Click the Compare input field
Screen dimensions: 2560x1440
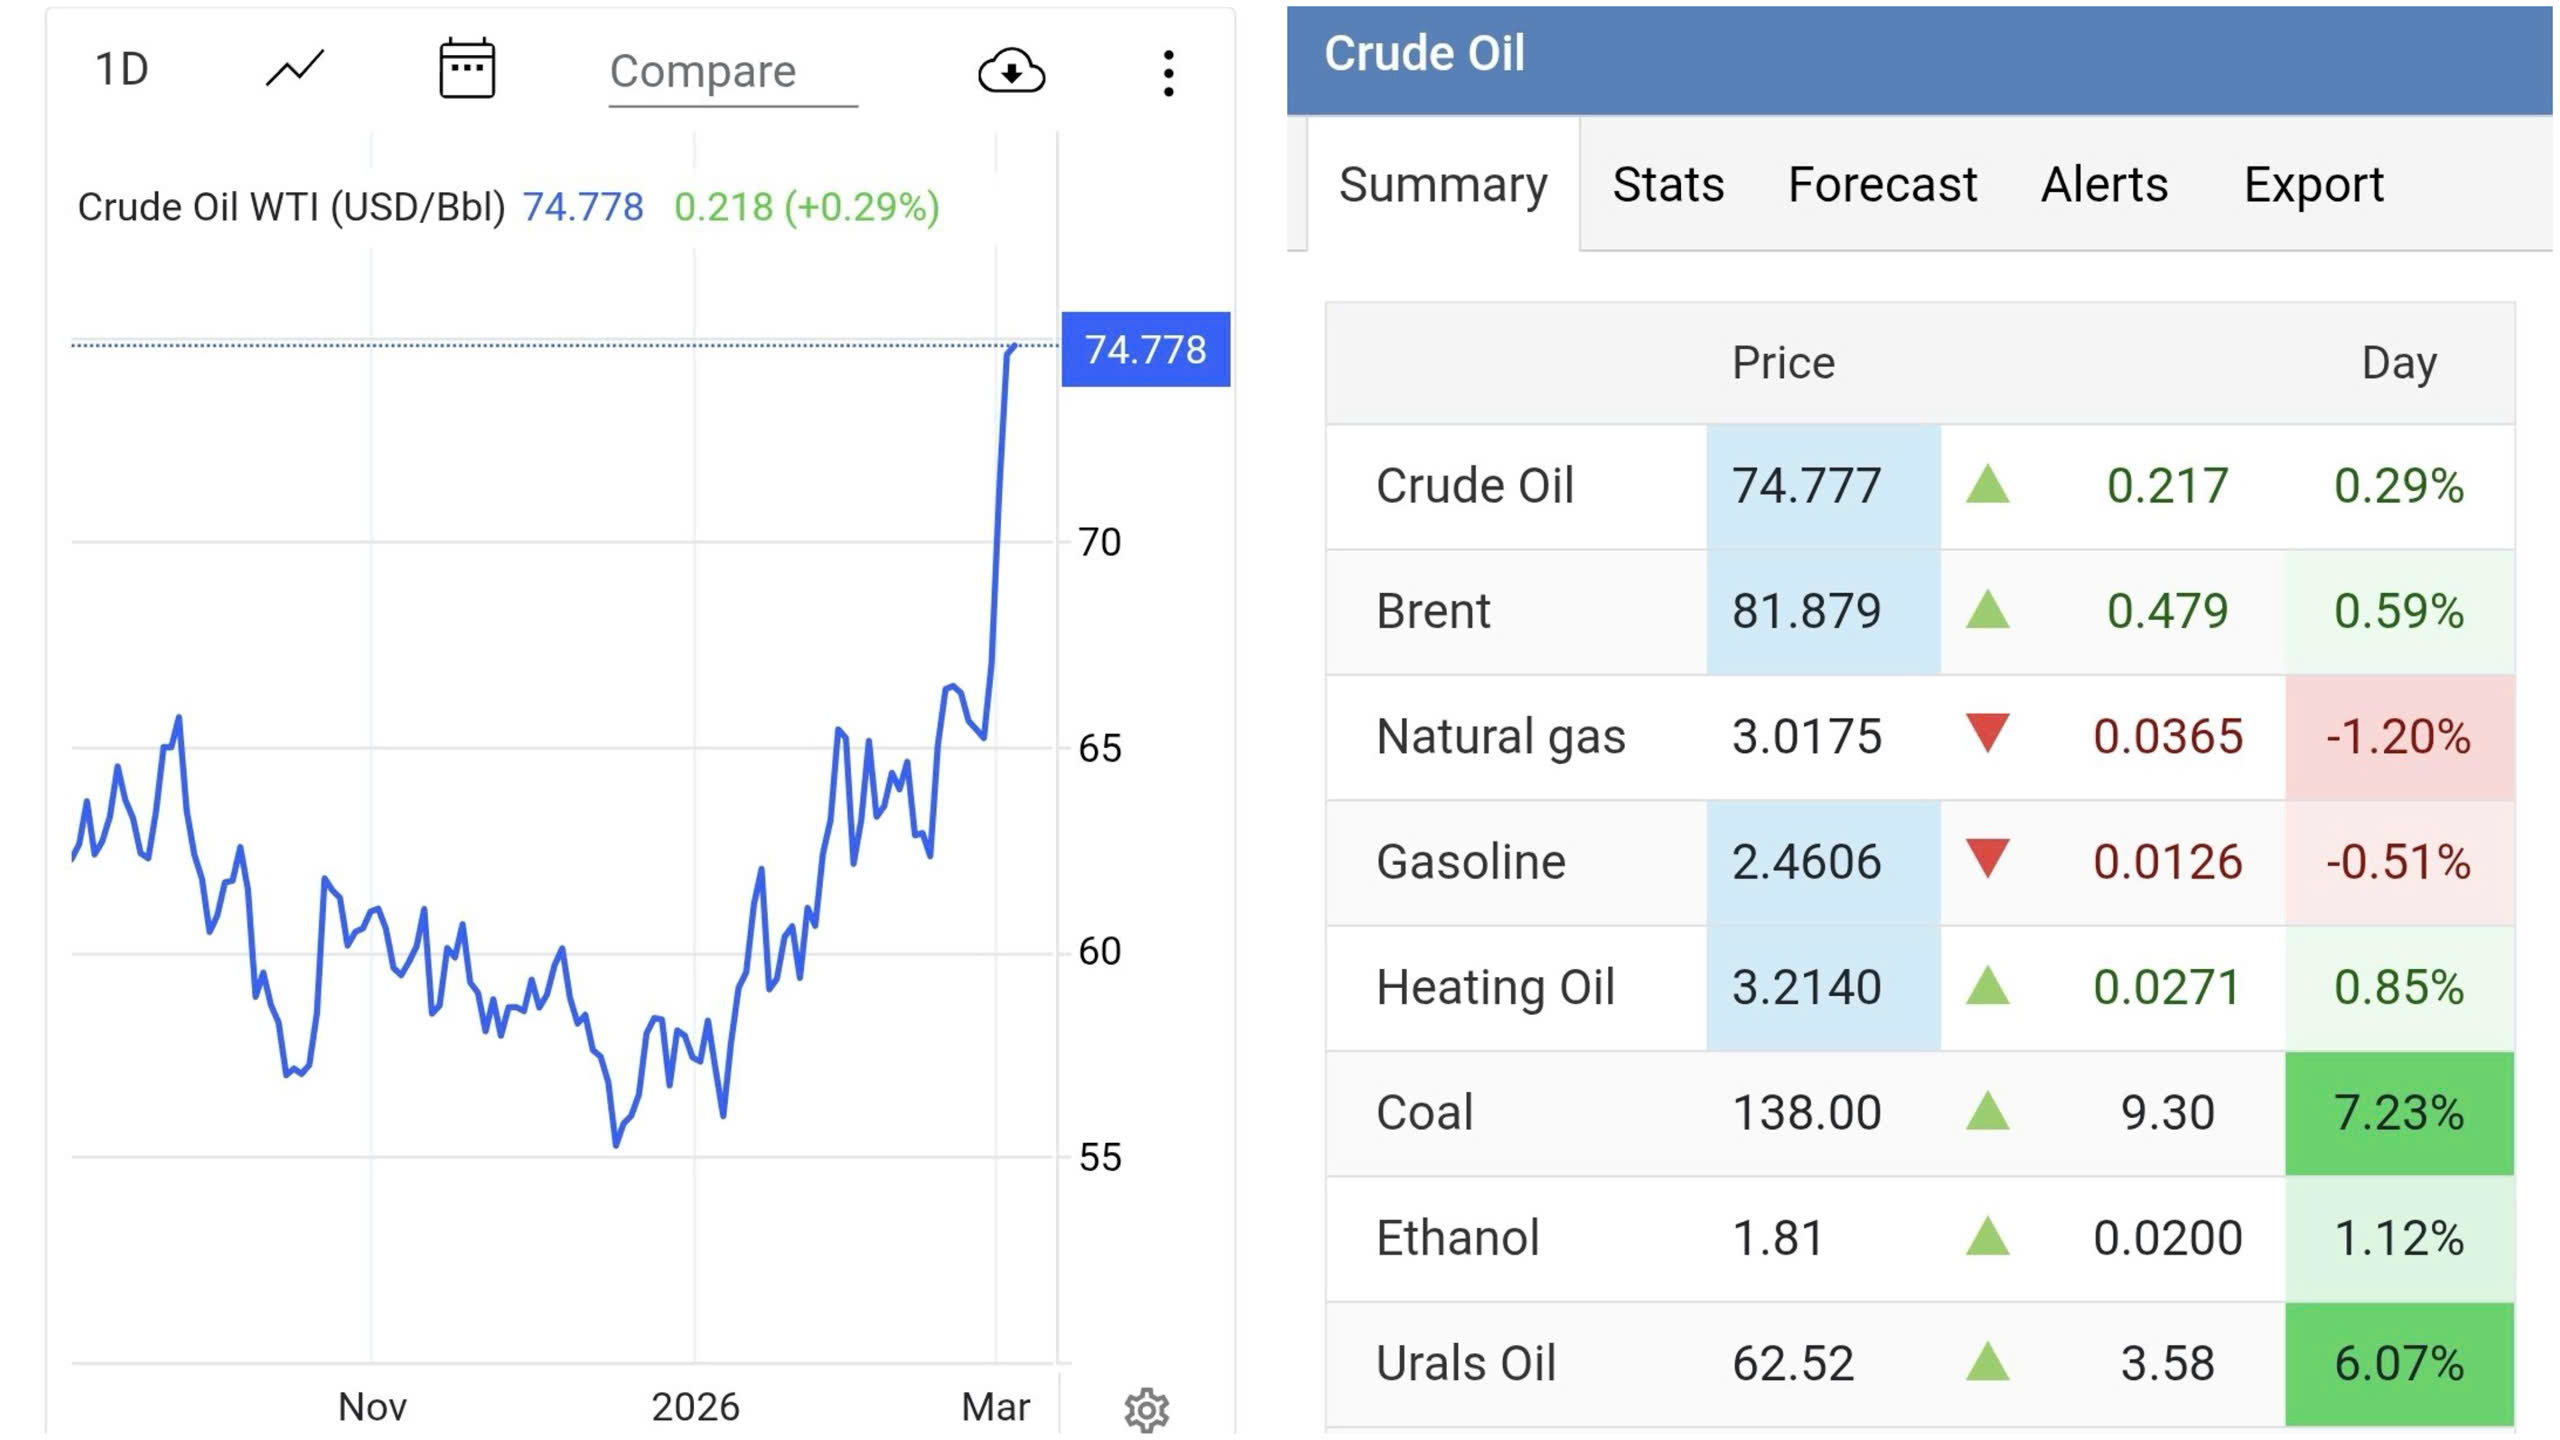(x=732, y=72)
